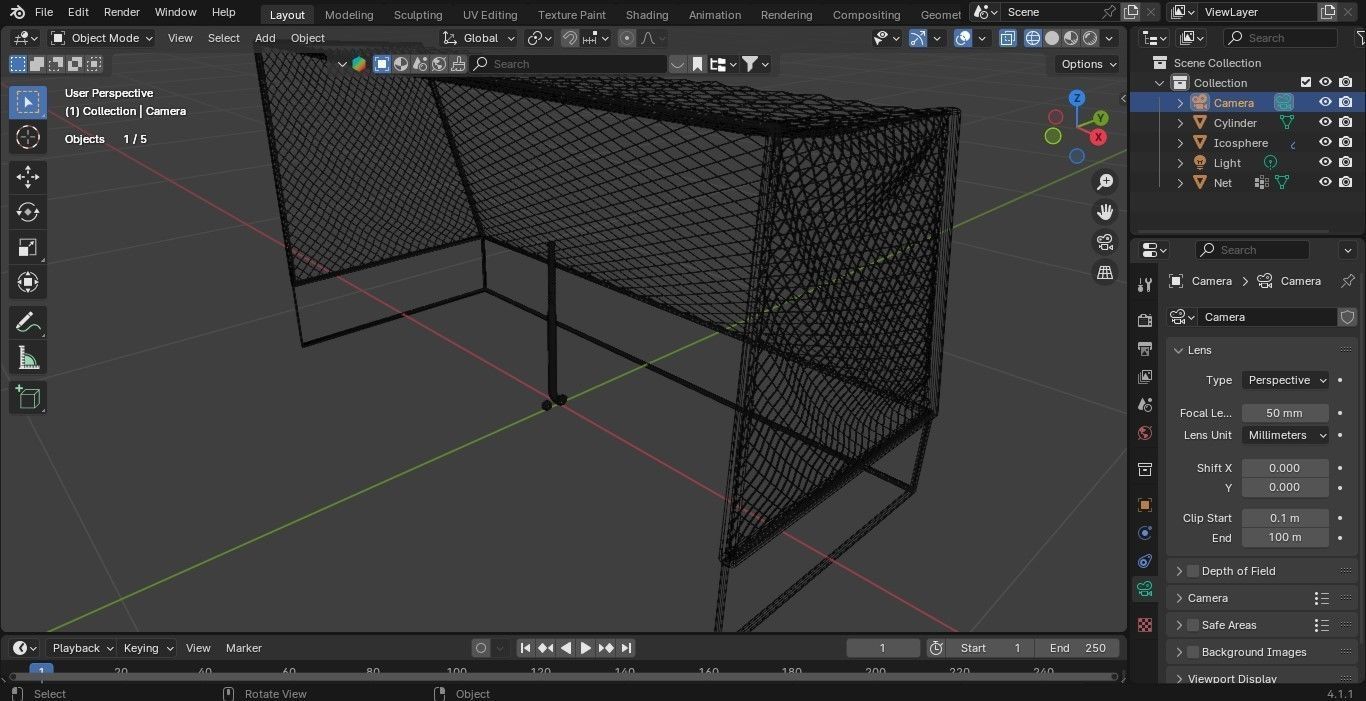
Task: Switch to the Modeling workspace tab
Action: click(349, 14)
